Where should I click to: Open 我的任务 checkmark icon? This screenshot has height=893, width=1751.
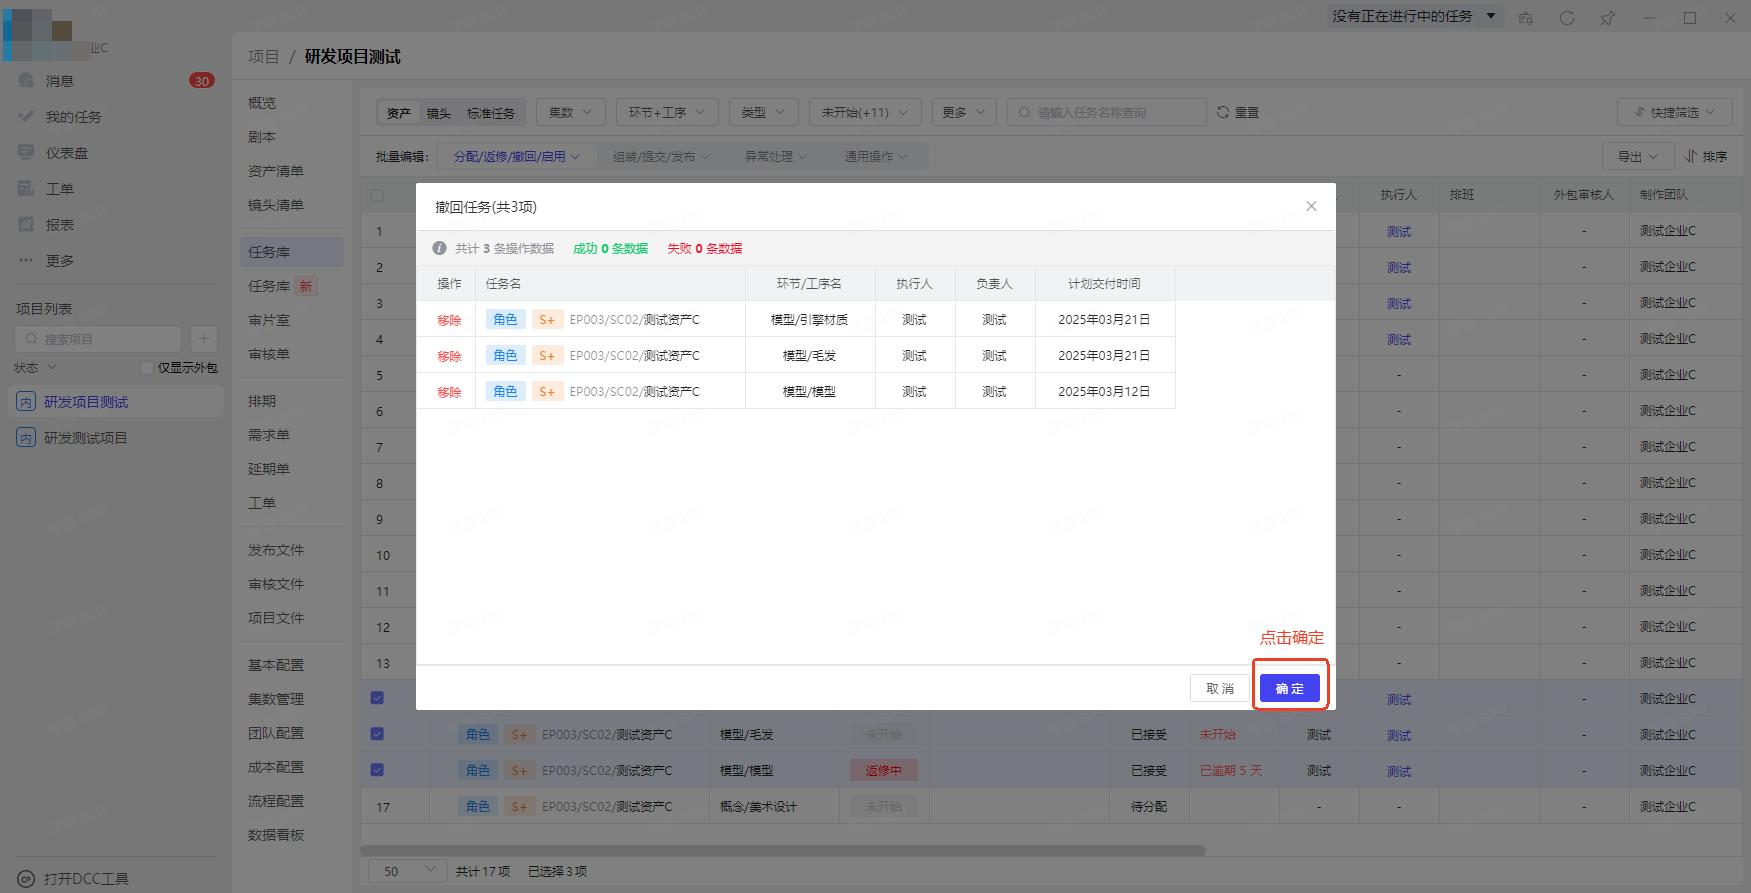pyautogui.click(x=26, y=116)
